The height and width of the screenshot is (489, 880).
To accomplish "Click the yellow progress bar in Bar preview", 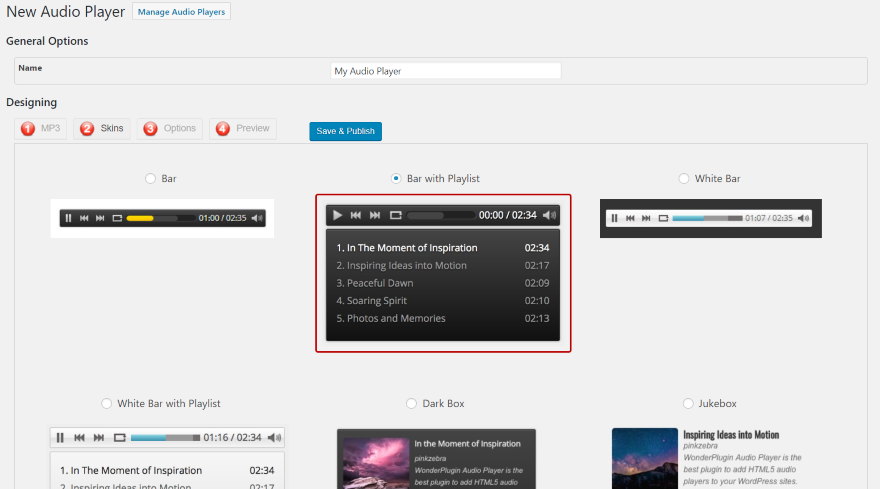I will click(x=140, y=218).
